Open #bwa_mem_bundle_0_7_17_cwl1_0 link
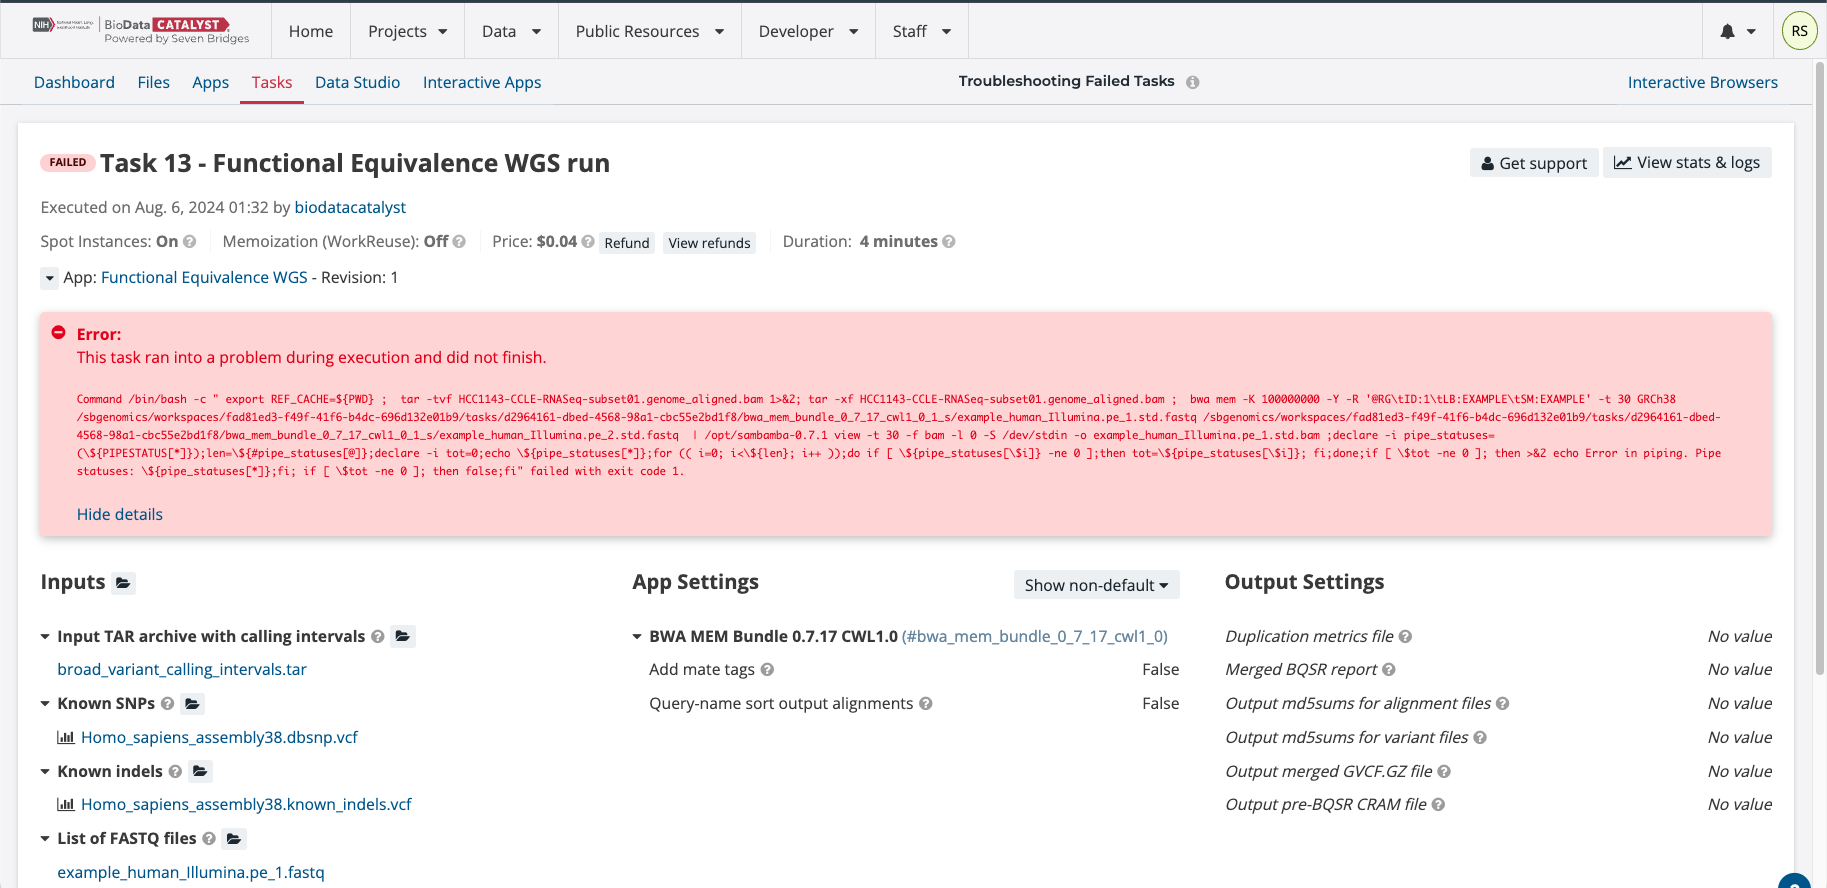The image size is (1827, 888). click(x=1035, y=636)
